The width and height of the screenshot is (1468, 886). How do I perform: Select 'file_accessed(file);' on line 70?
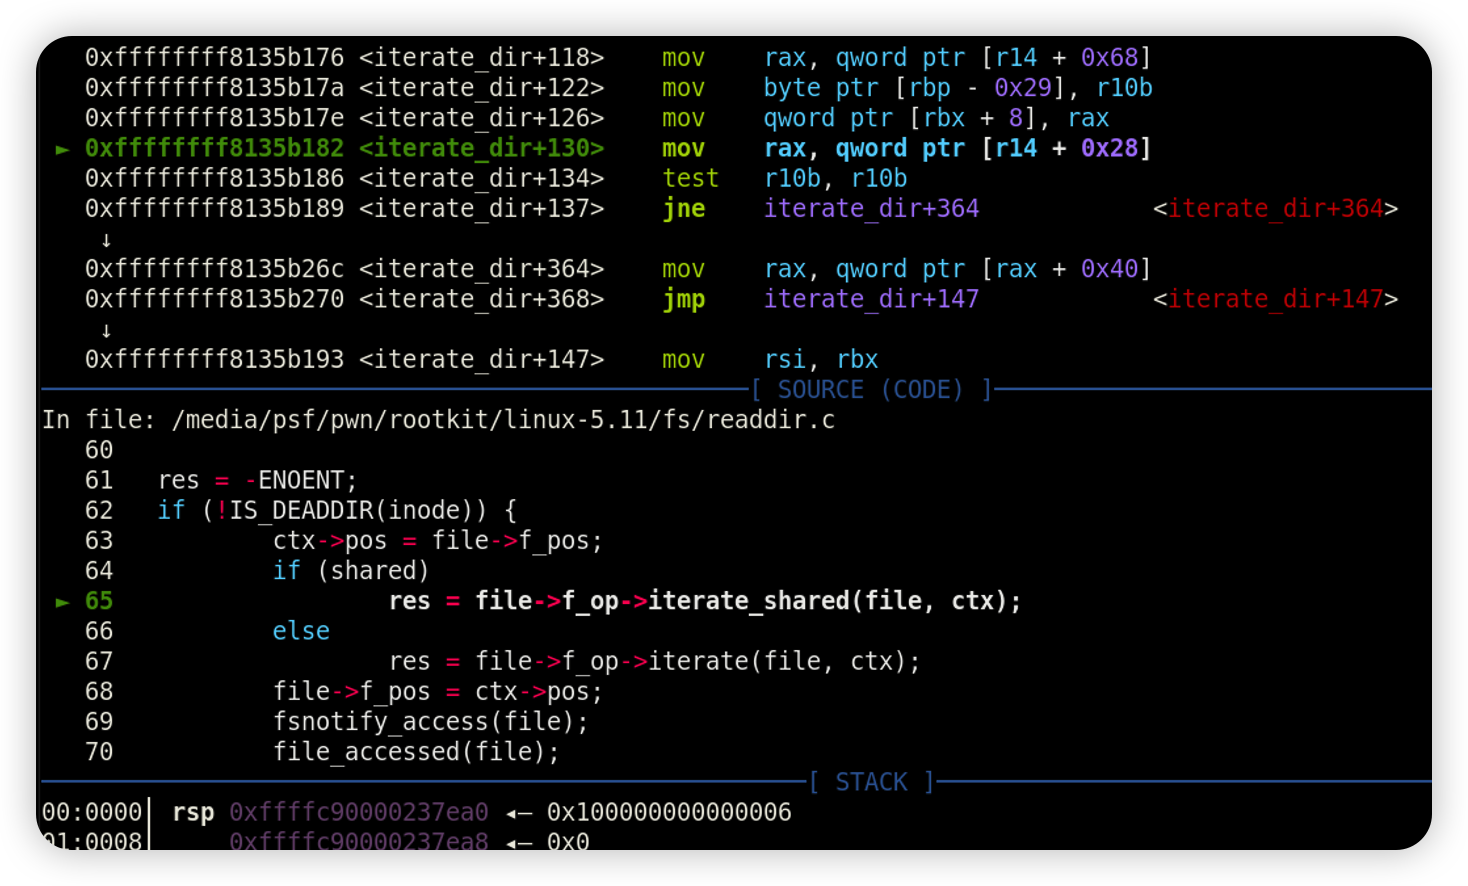(x=416, y=751)
